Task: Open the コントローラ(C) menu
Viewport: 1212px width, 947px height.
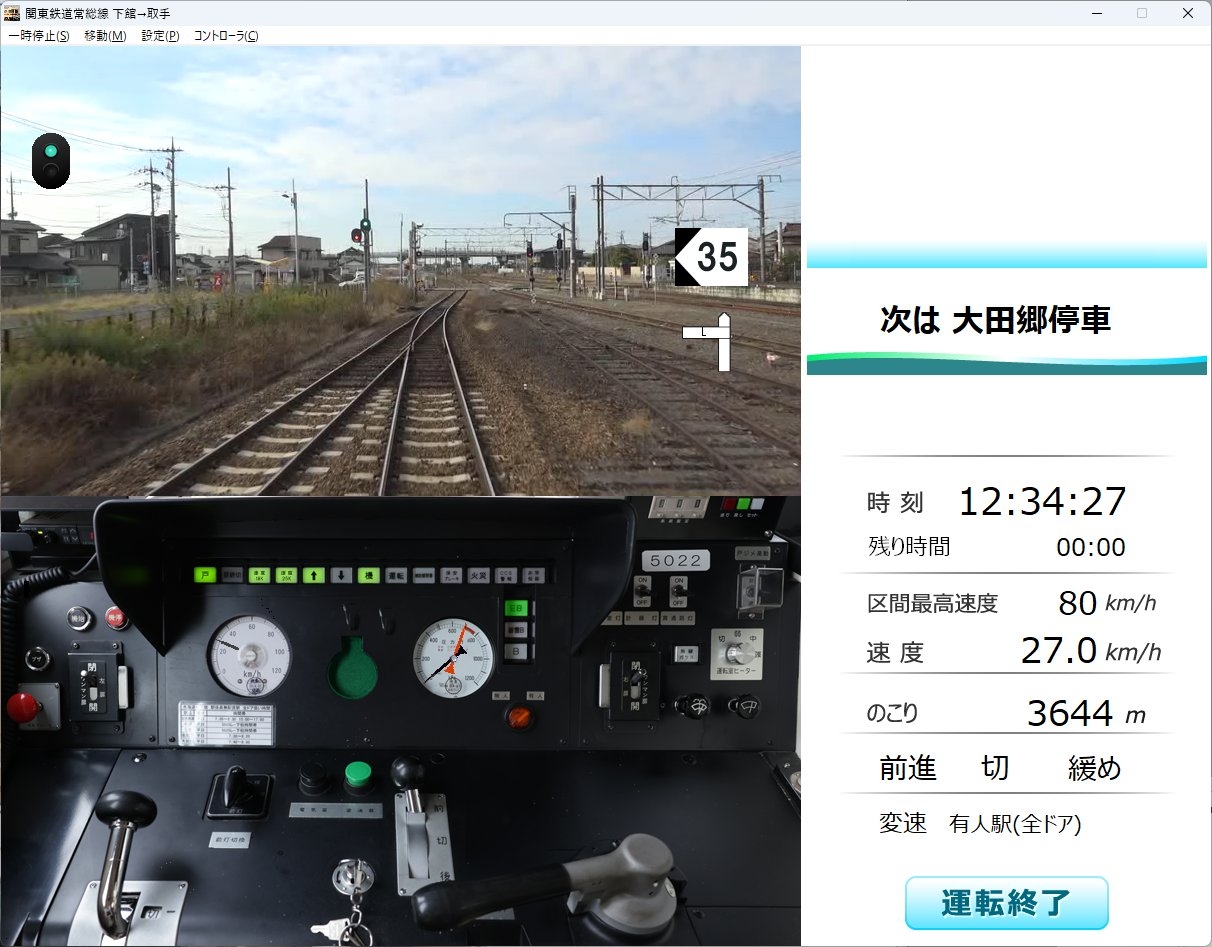Action: pos(225,36)
